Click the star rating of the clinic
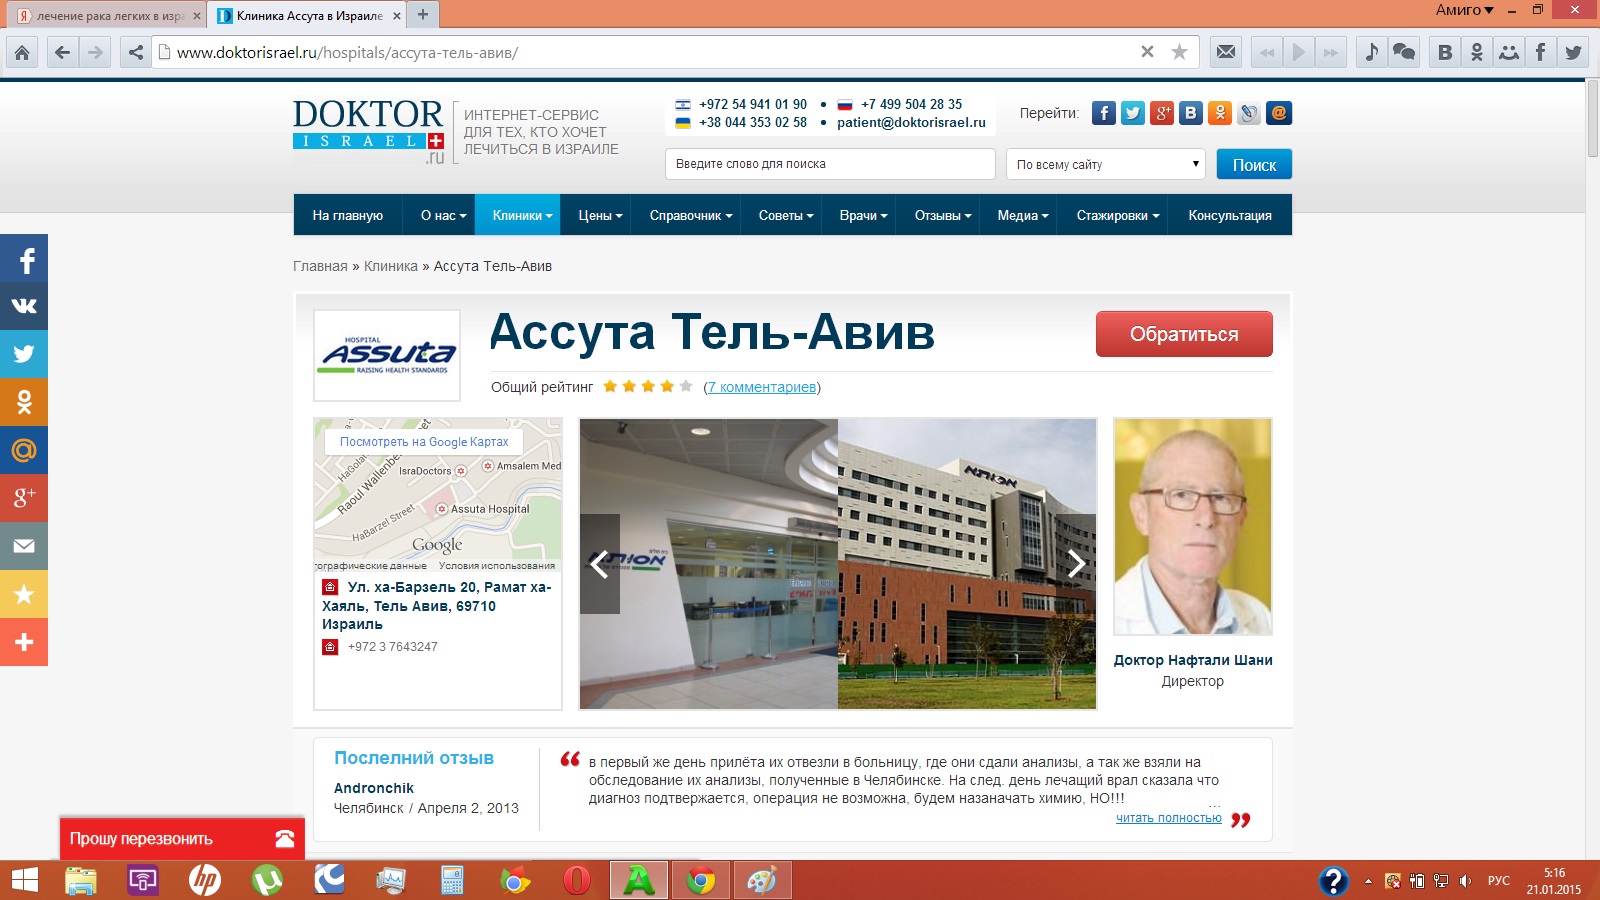The height and width of the screenshot is (900, 1600). [648, 386]
